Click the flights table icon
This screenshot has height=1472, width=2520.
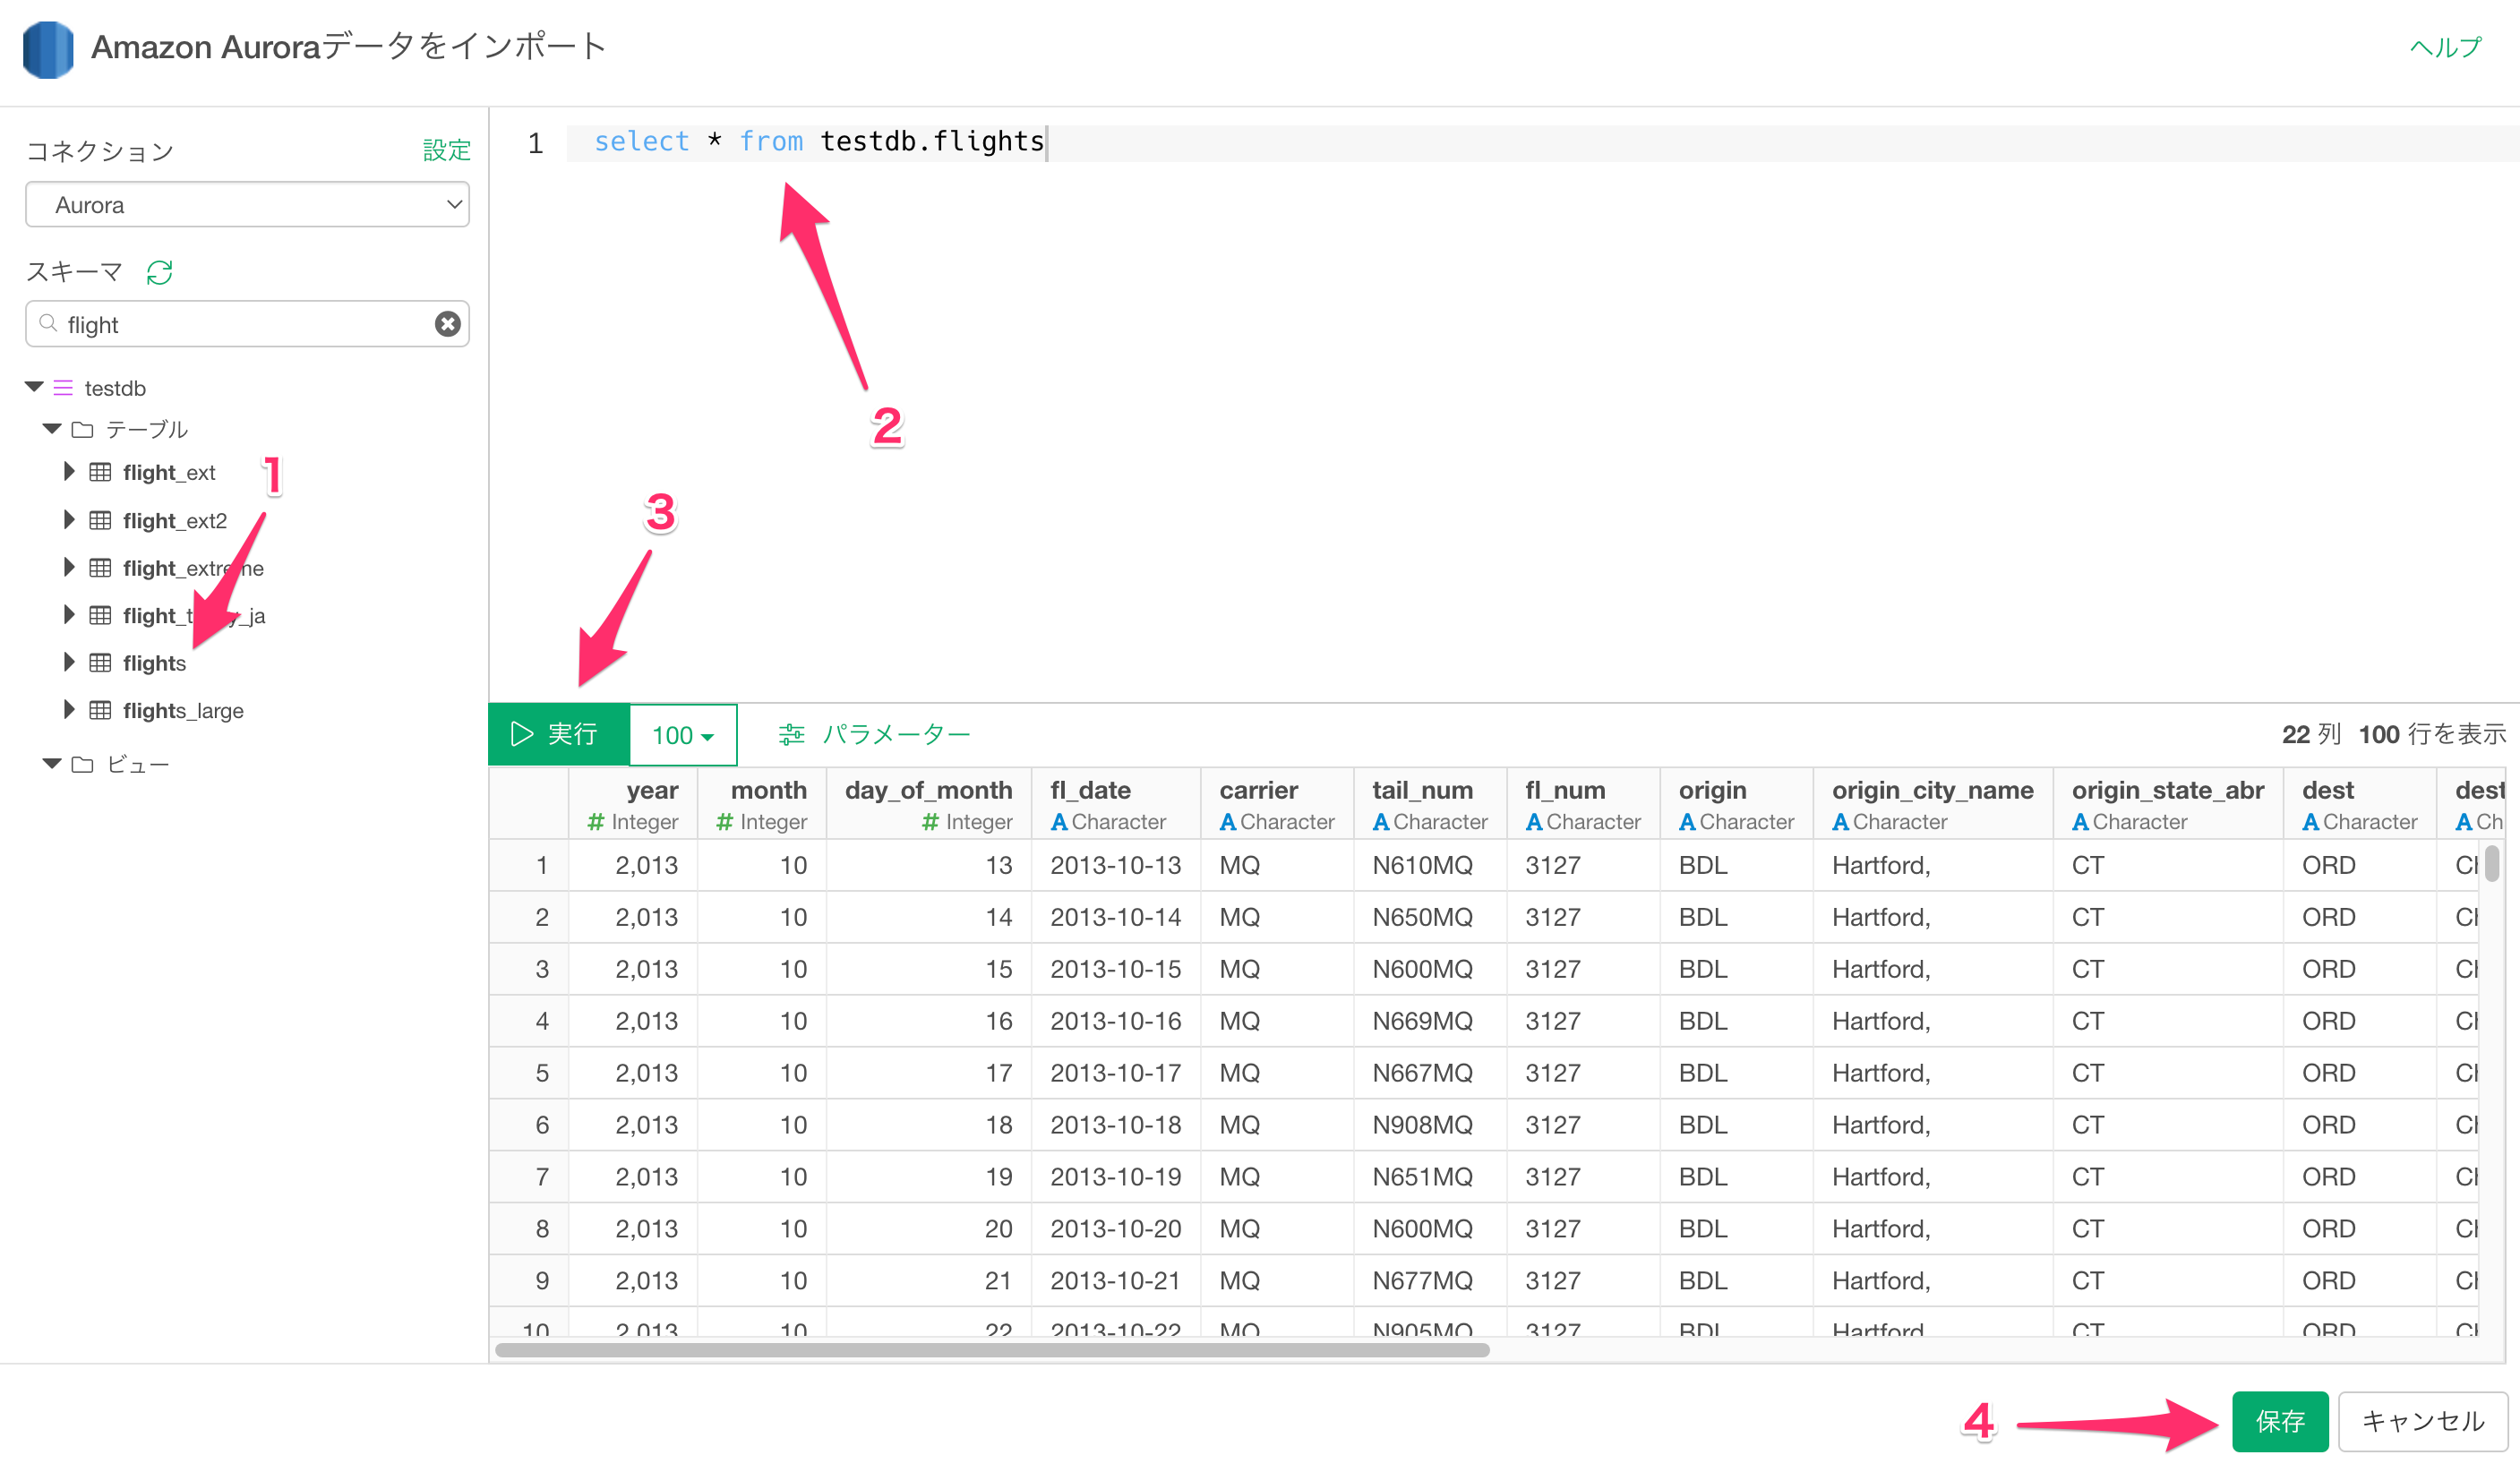100,663
